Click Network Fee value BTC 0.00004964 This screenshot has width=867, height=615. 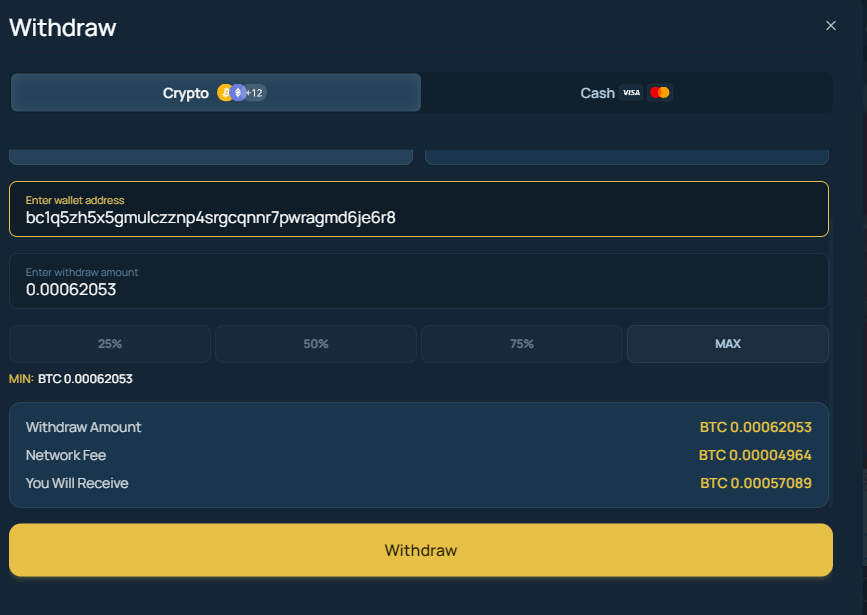pyautogui.click(x=755, y=455)
